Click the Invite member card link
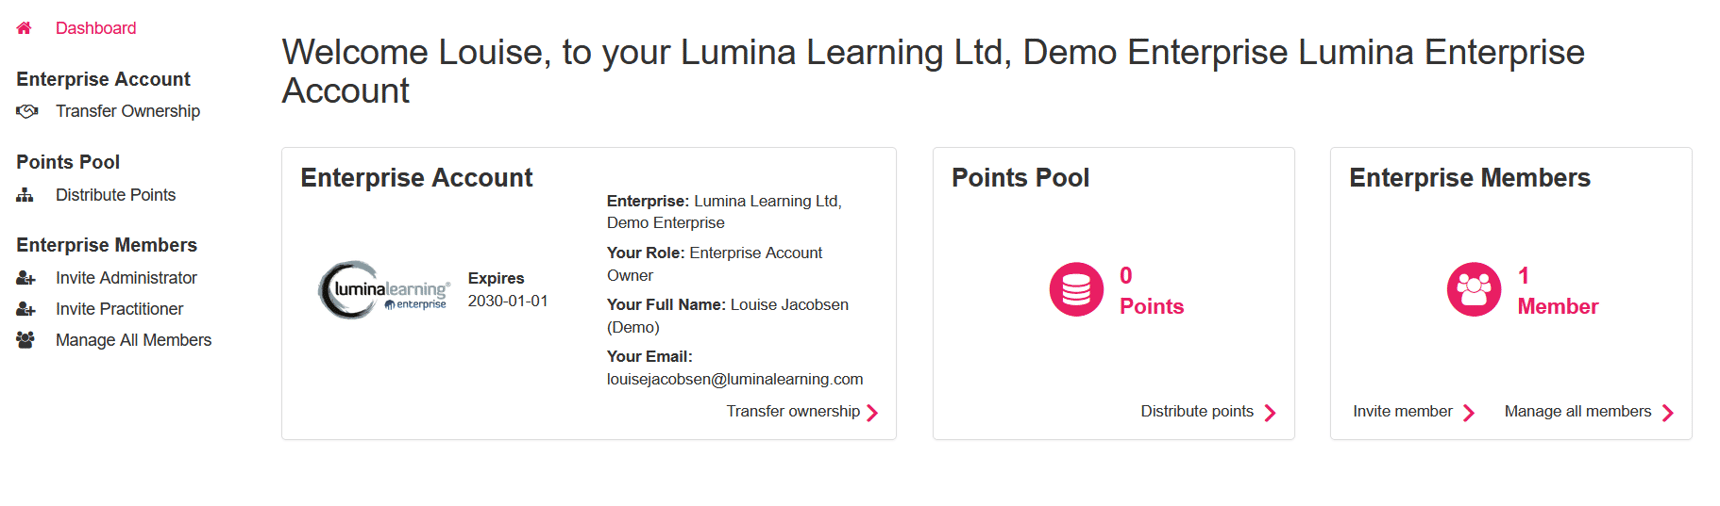Screen dimensions: 1720x506 click(1402, 411)
